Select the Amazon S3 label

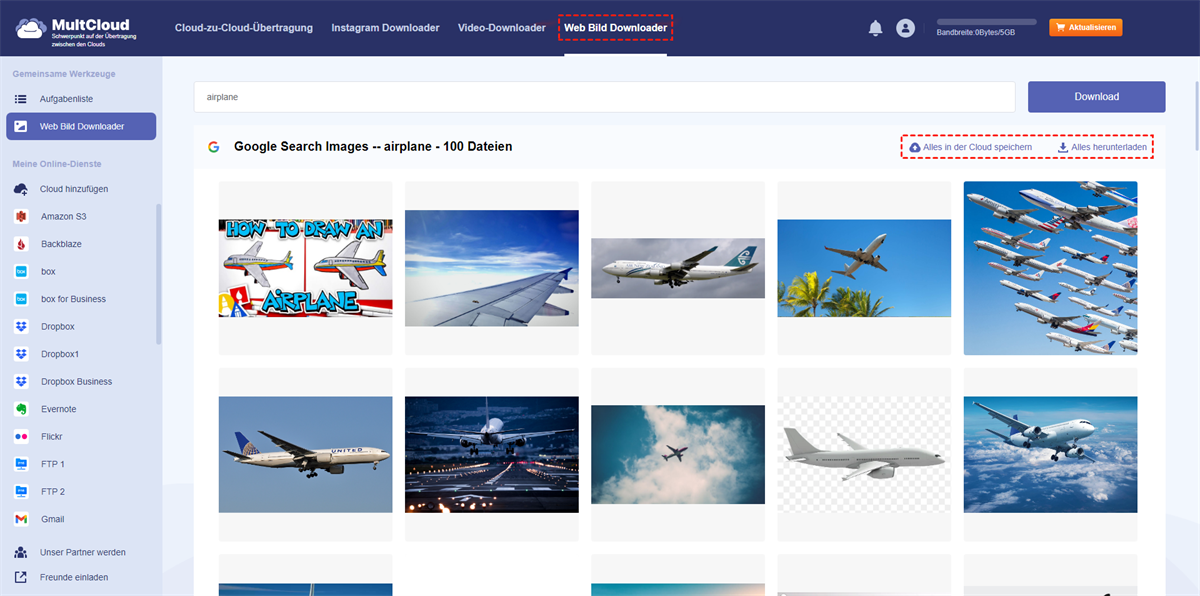click(64, 216)
